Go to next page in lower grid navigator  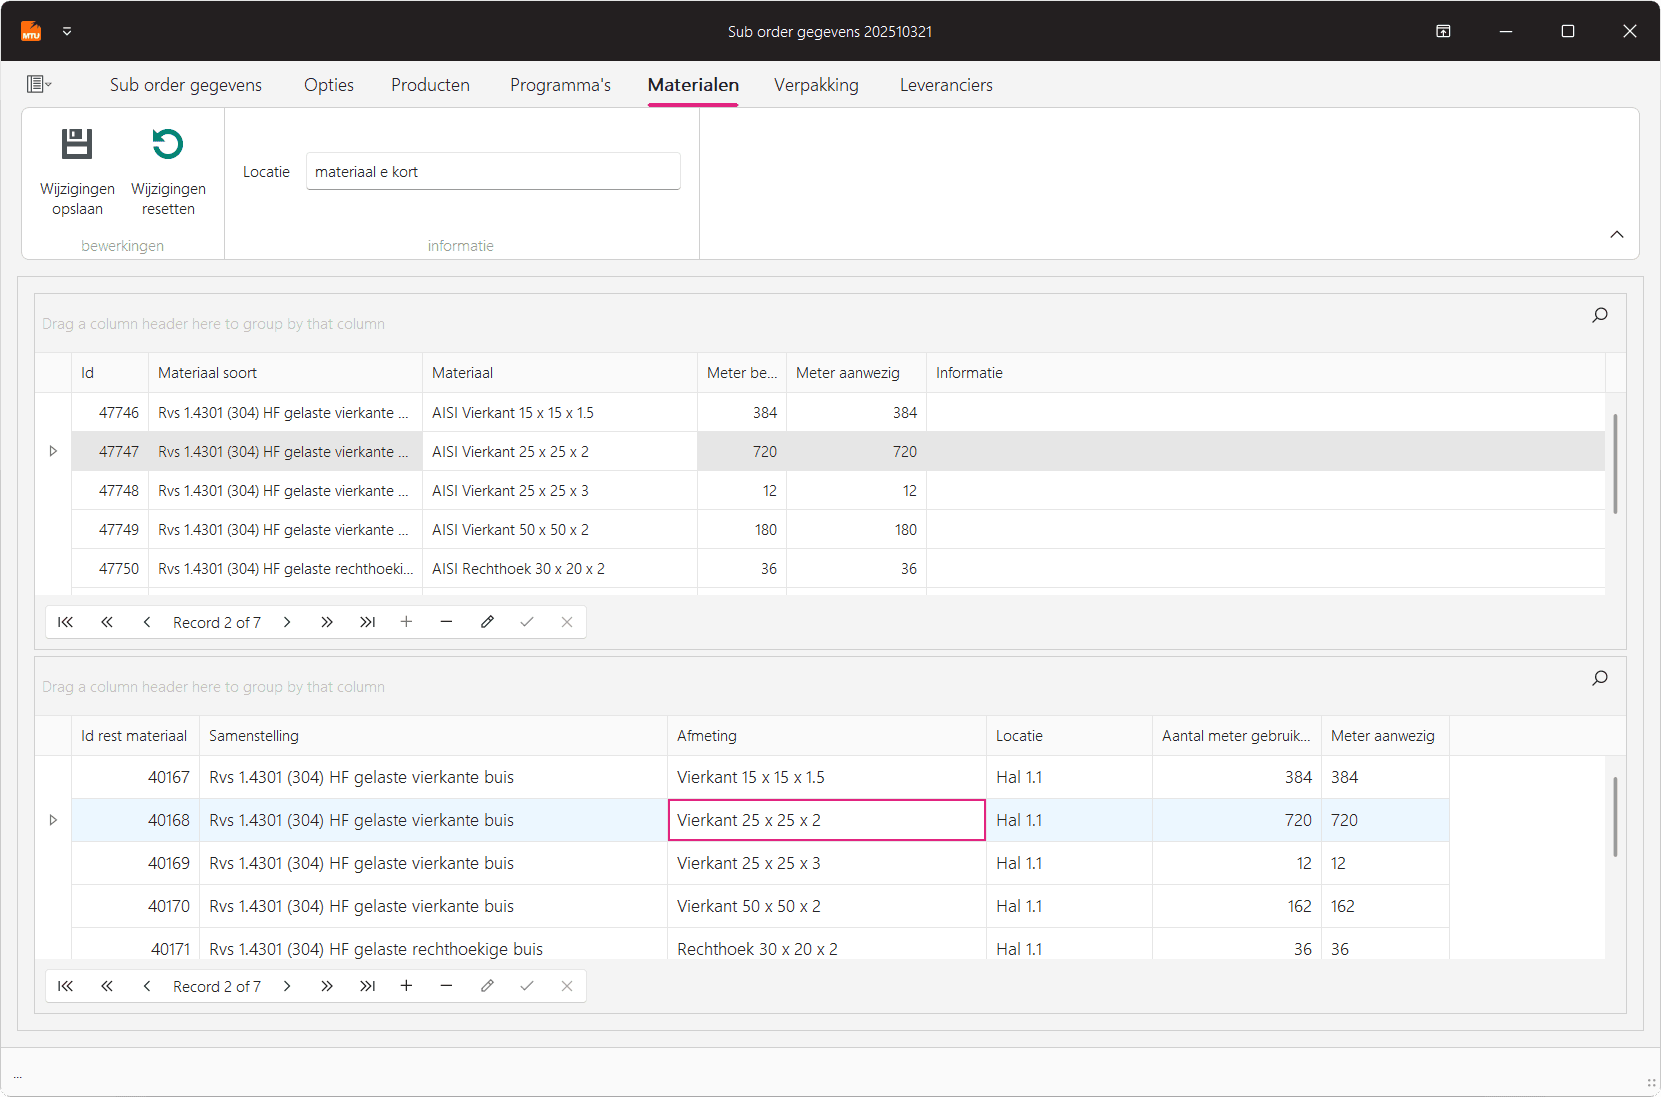(326, 986)
